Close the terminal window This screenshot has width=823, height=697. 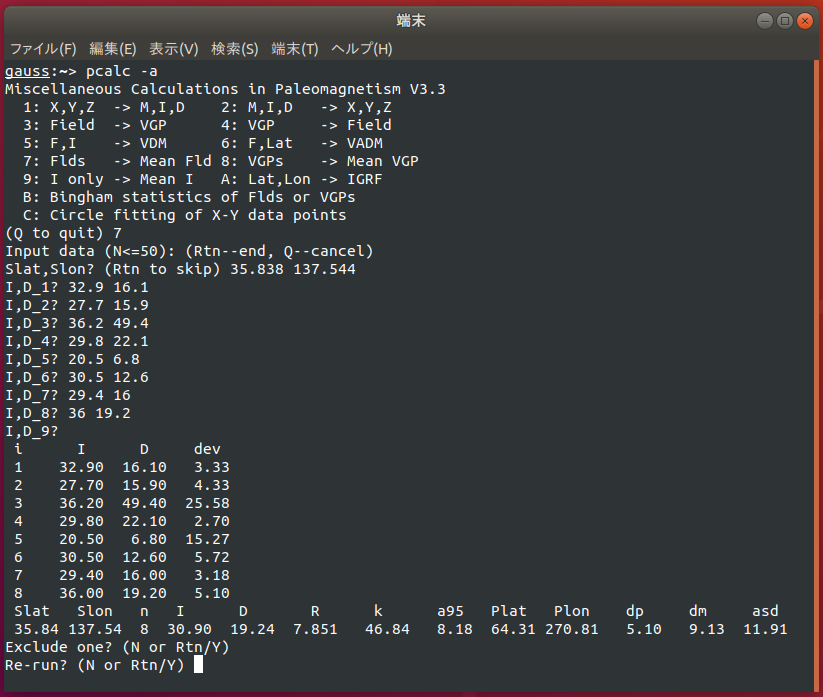point(805,21)
